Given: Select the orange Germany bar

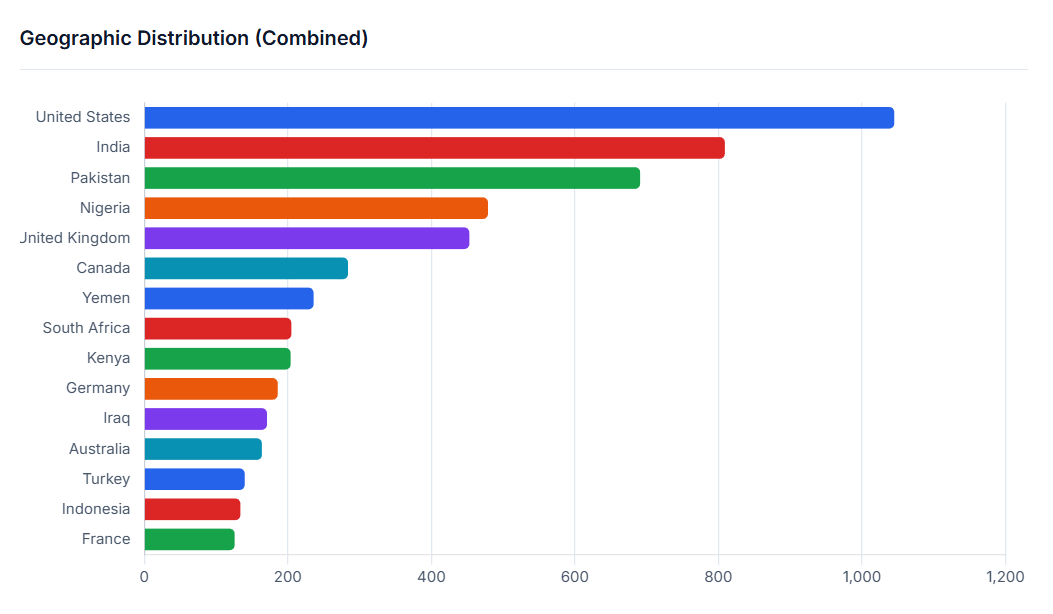Looking at the screenshot, I should coord(211,388).
